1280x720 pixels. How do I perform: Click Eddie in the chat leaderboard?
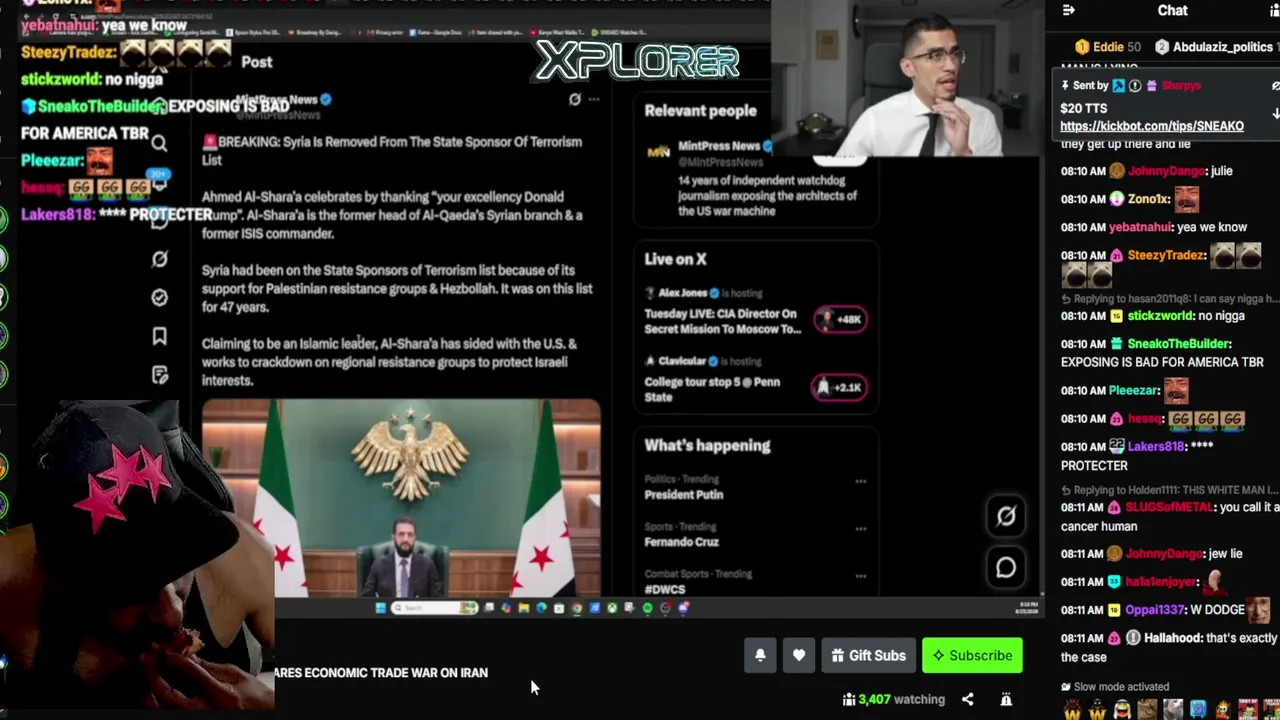tap(1108, 47)
